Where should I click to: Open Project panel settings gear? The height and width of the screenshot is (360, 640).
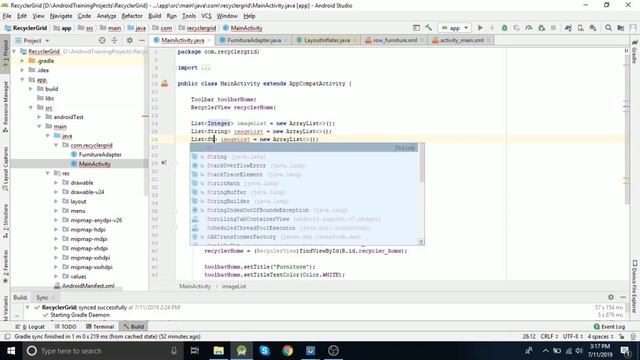point(129,40)
